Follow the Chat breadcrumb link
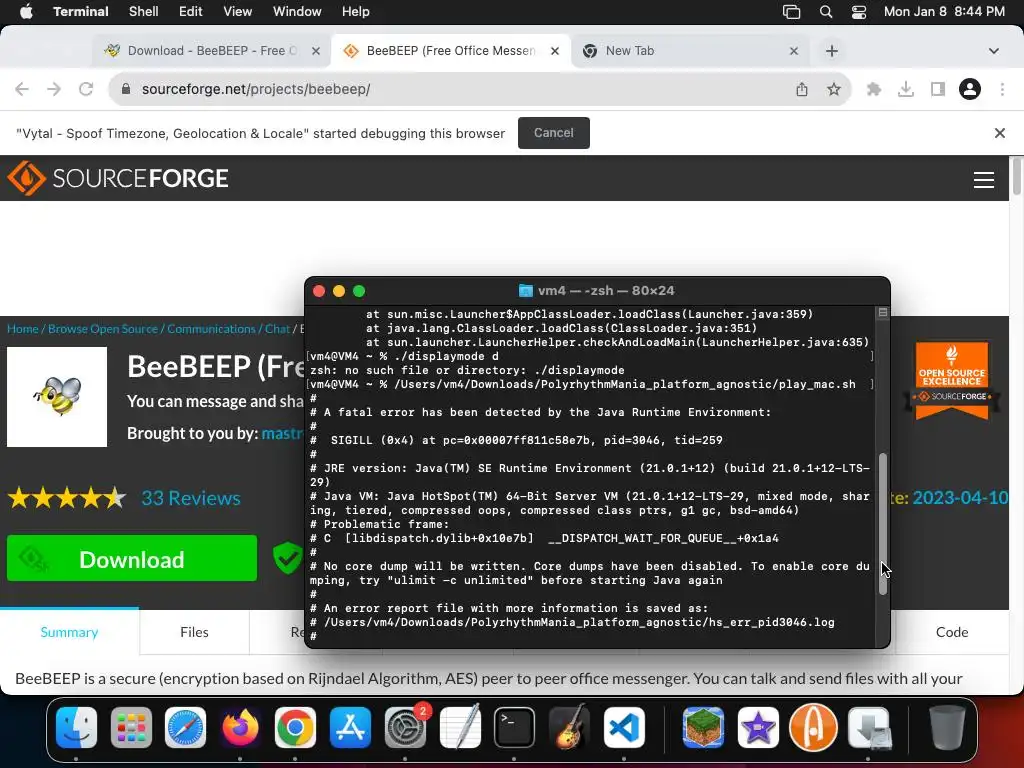Screen dimensions: 1024x768 (277, 329)
